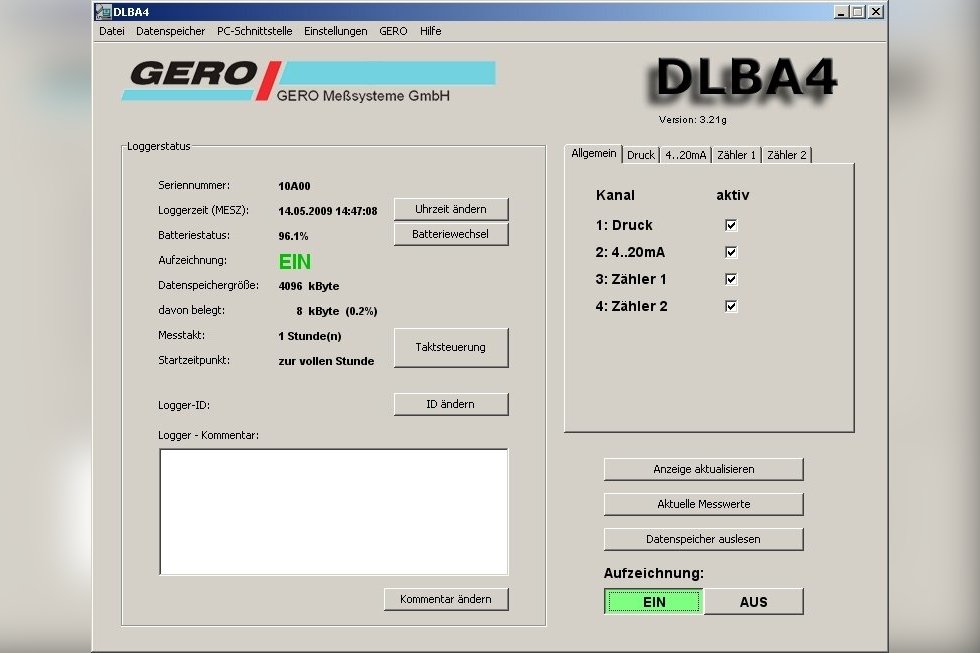980x653 pixels.
Task: Turn recording off with AUS button
Action: [x=753, y=602]
